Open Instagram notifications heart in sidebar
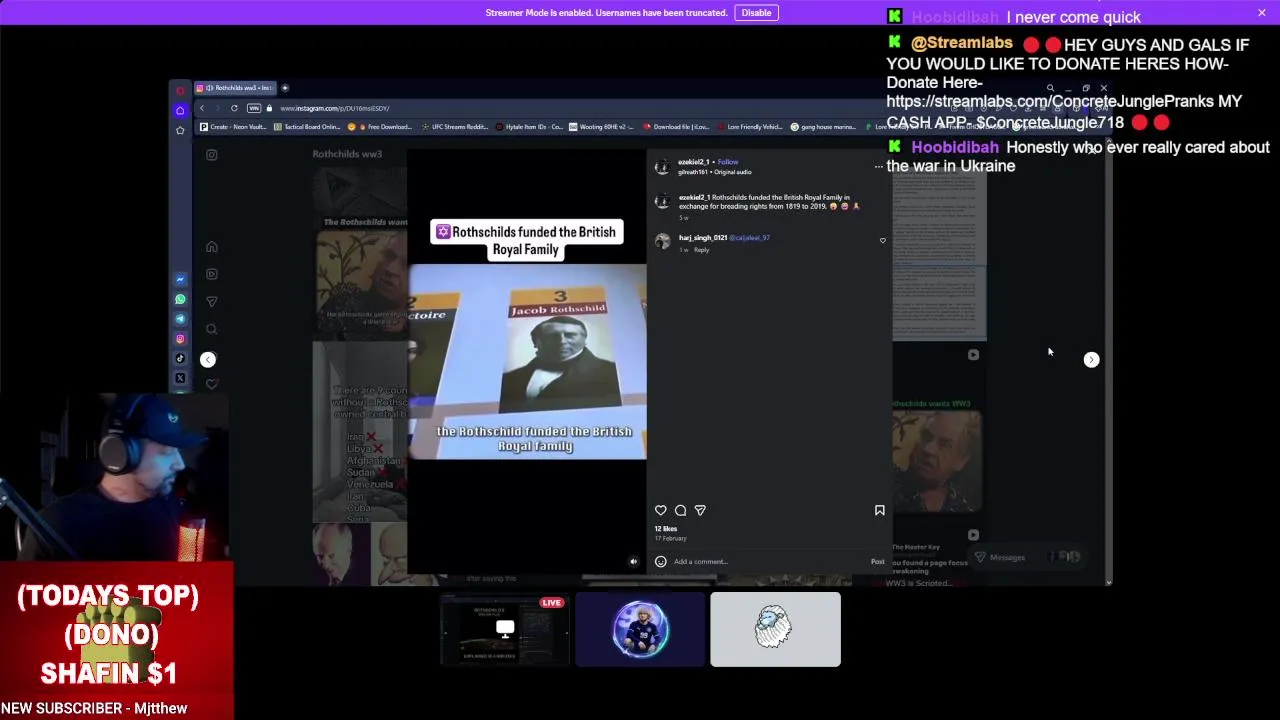 tap(211, 384)
